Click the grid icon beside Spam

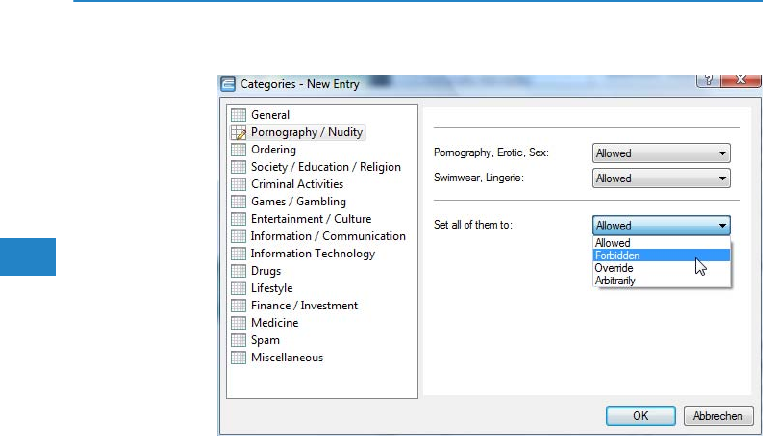(x=238, y=340)
